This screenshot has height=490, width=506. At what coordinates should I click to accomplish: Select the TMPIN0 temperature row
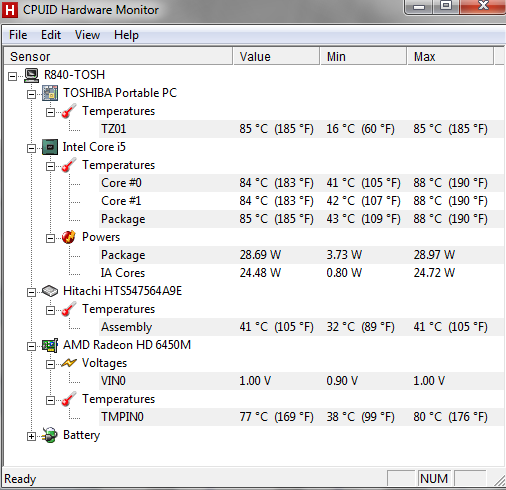point(301,417)
